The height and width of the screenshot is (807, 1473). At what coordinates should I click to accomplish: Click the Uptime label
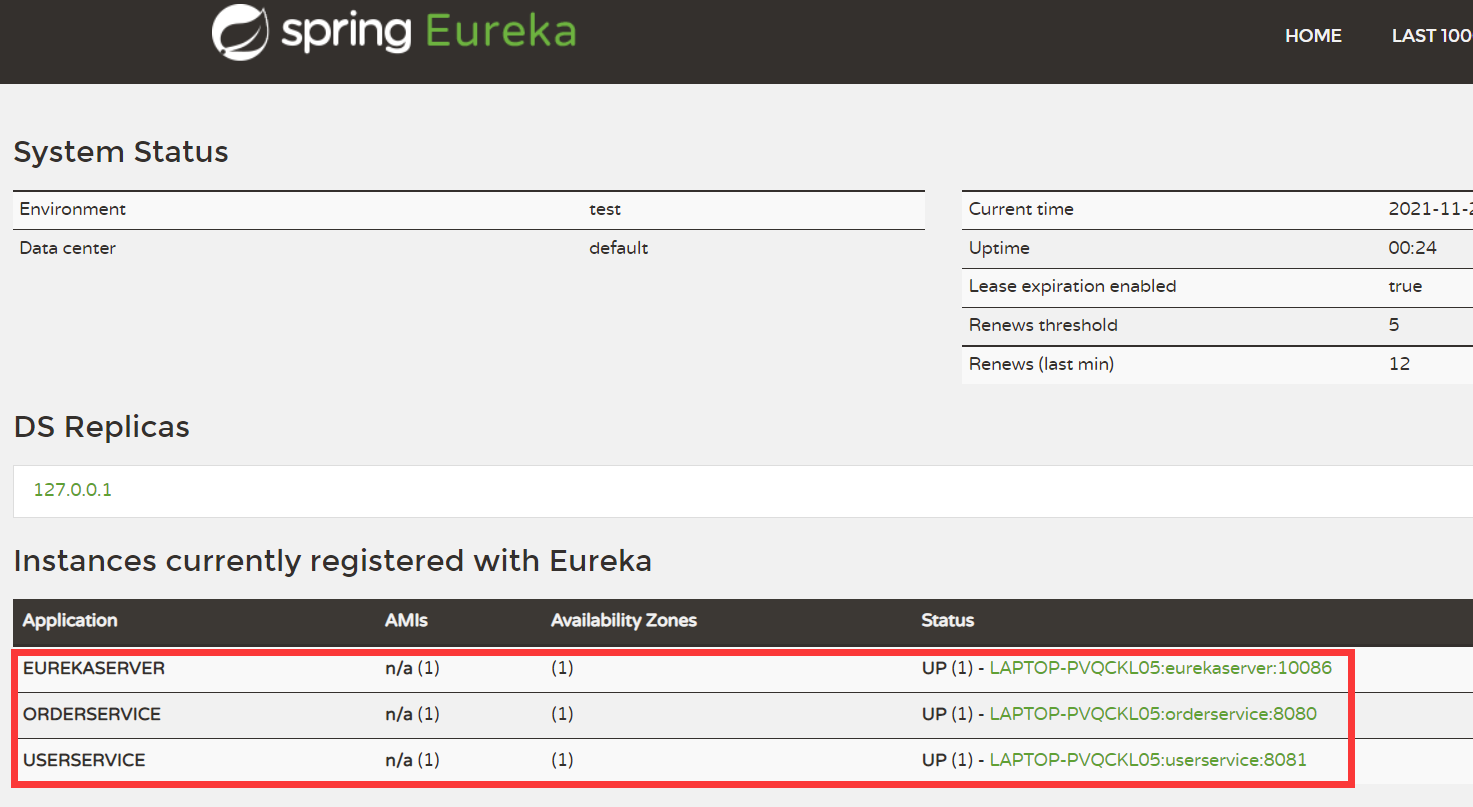tap(999, 248)
